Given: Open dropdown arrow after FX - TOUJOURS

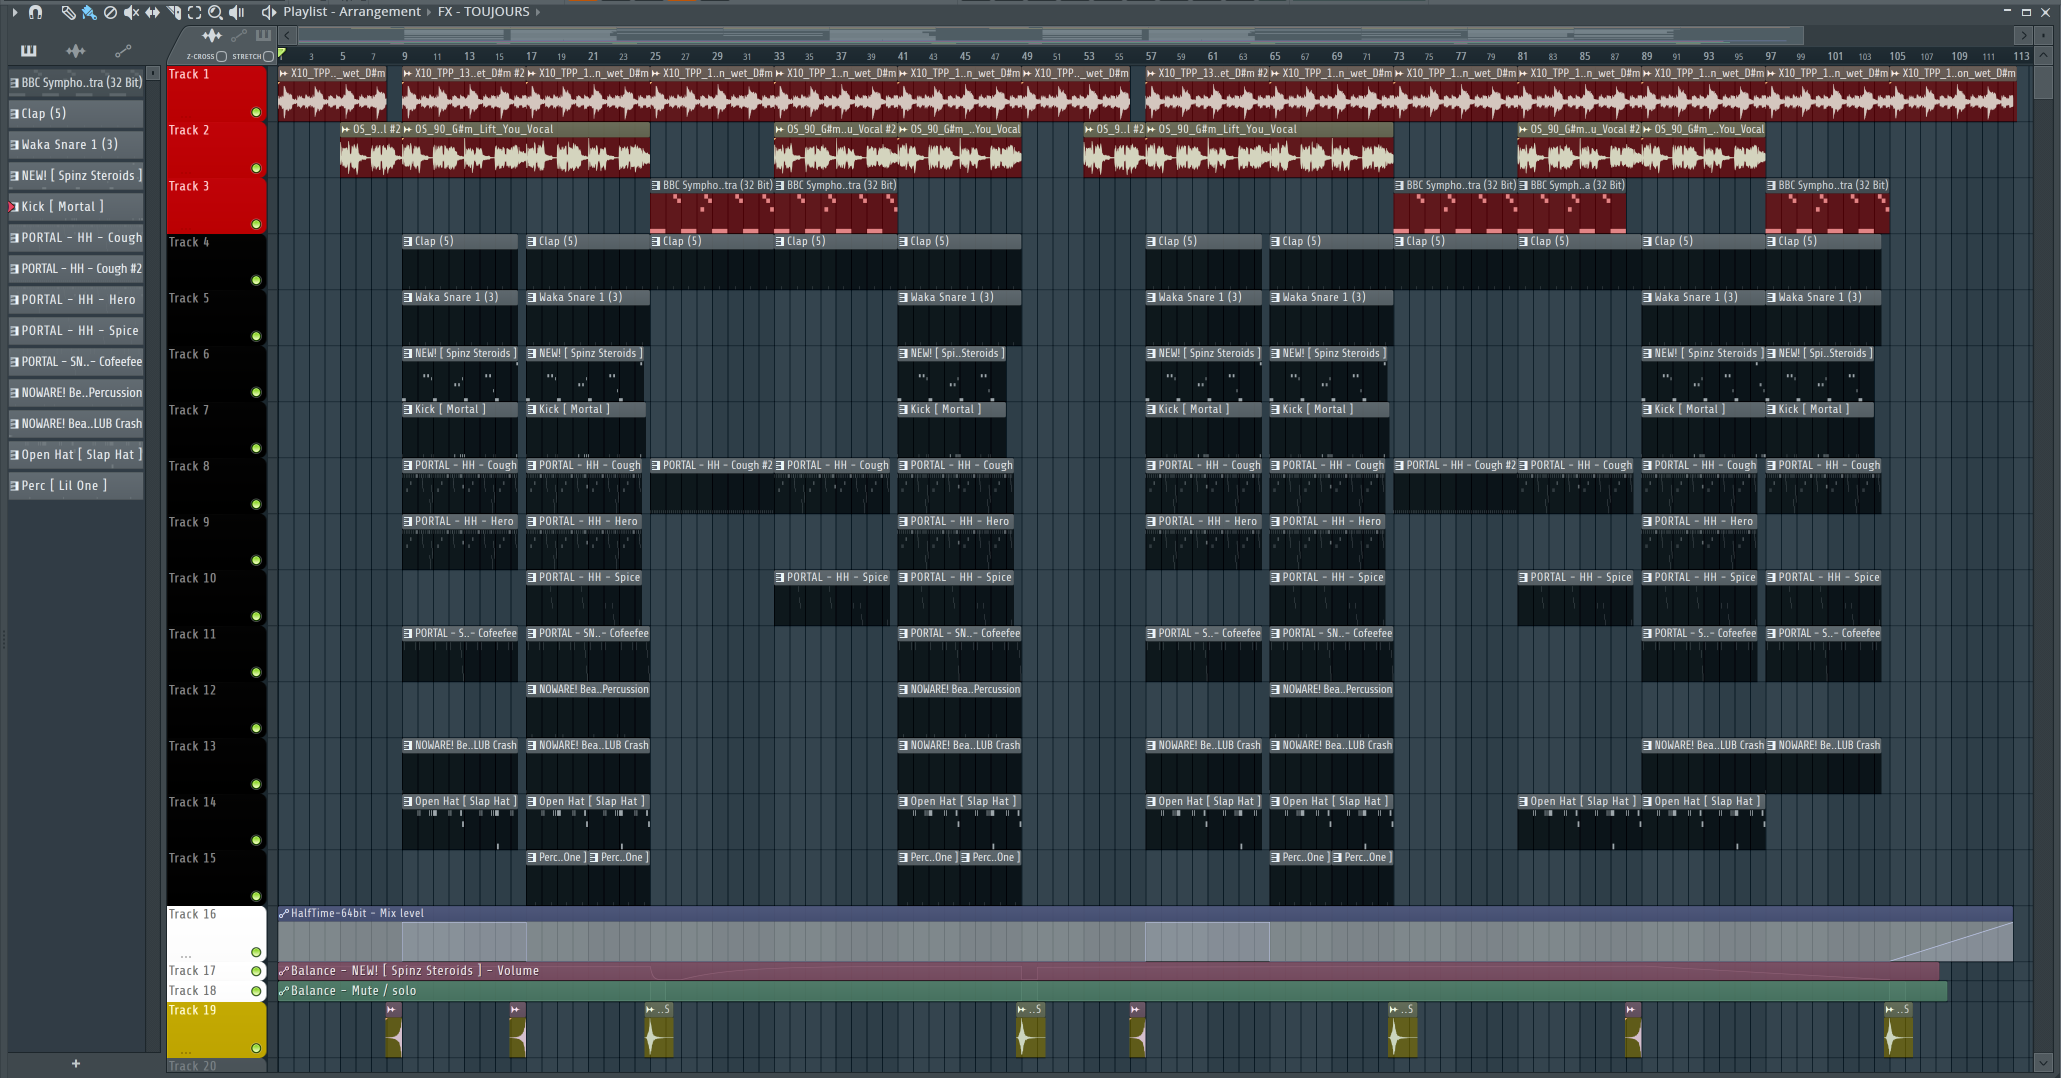Looking at the screenshot, I should click(x=538, y=12).
